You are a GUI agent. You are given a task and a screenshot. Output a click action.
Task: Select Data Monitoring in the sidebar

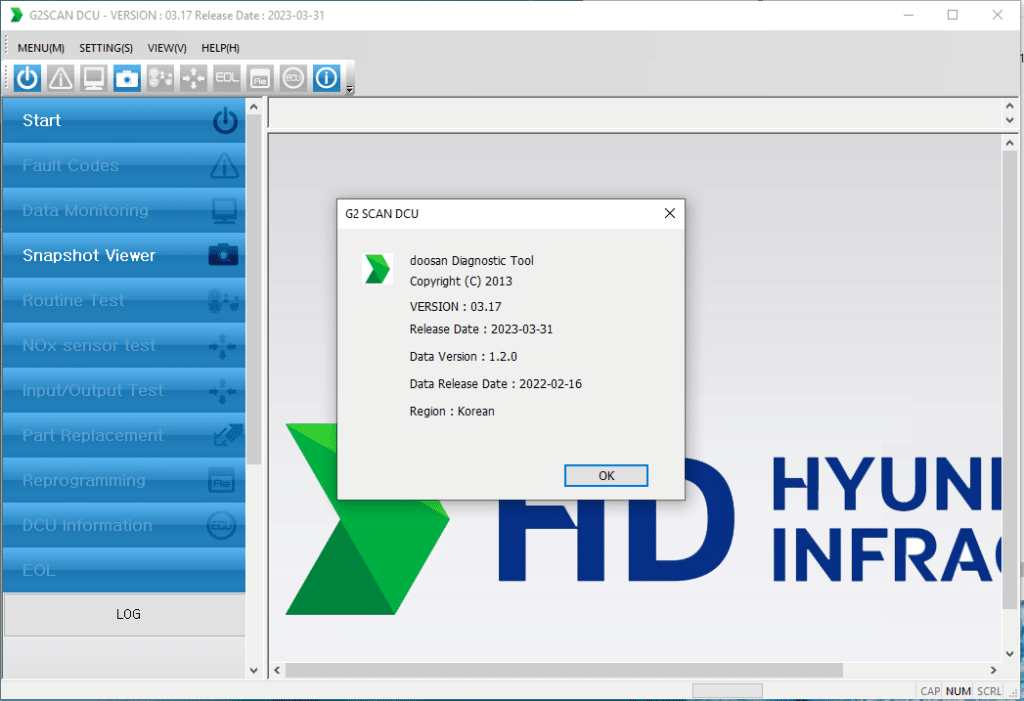point(124,211)
